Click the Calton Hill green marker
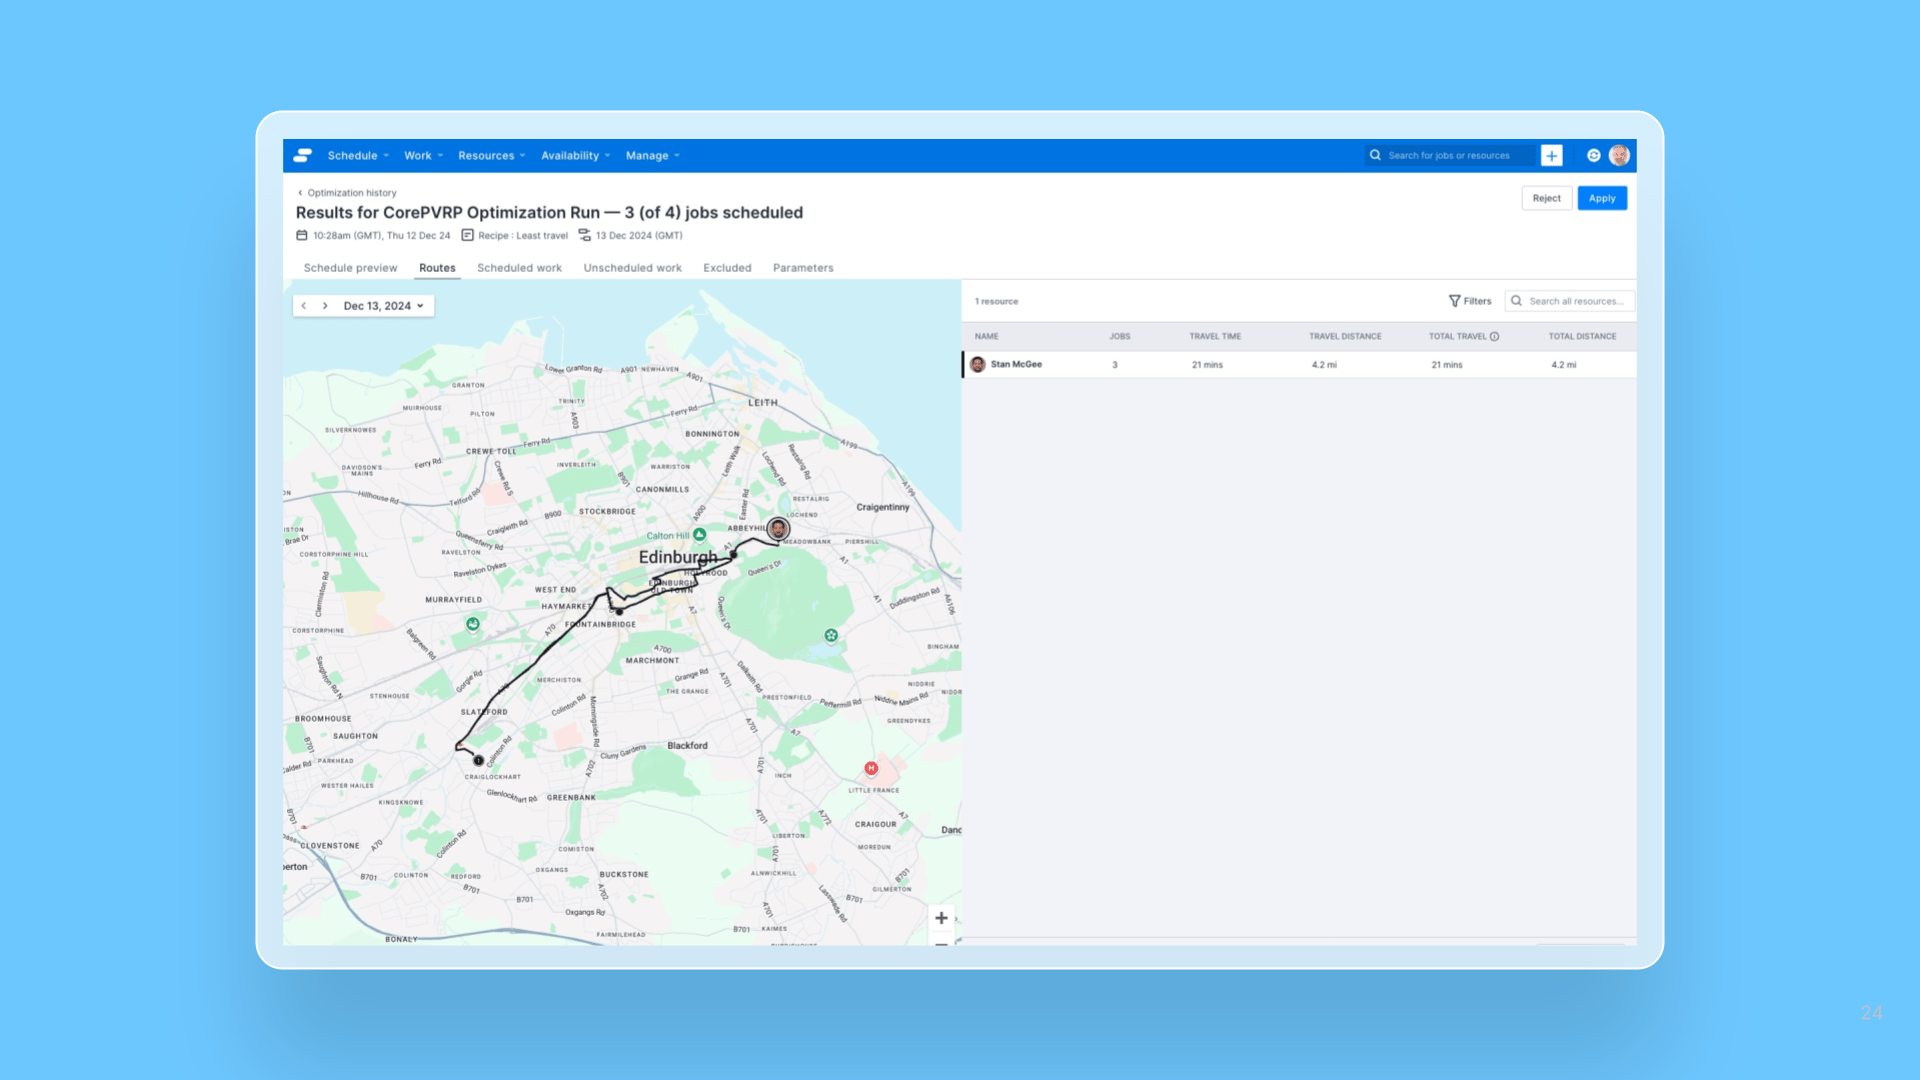Screen dimensions: 1920x1080 pos(700,535)
